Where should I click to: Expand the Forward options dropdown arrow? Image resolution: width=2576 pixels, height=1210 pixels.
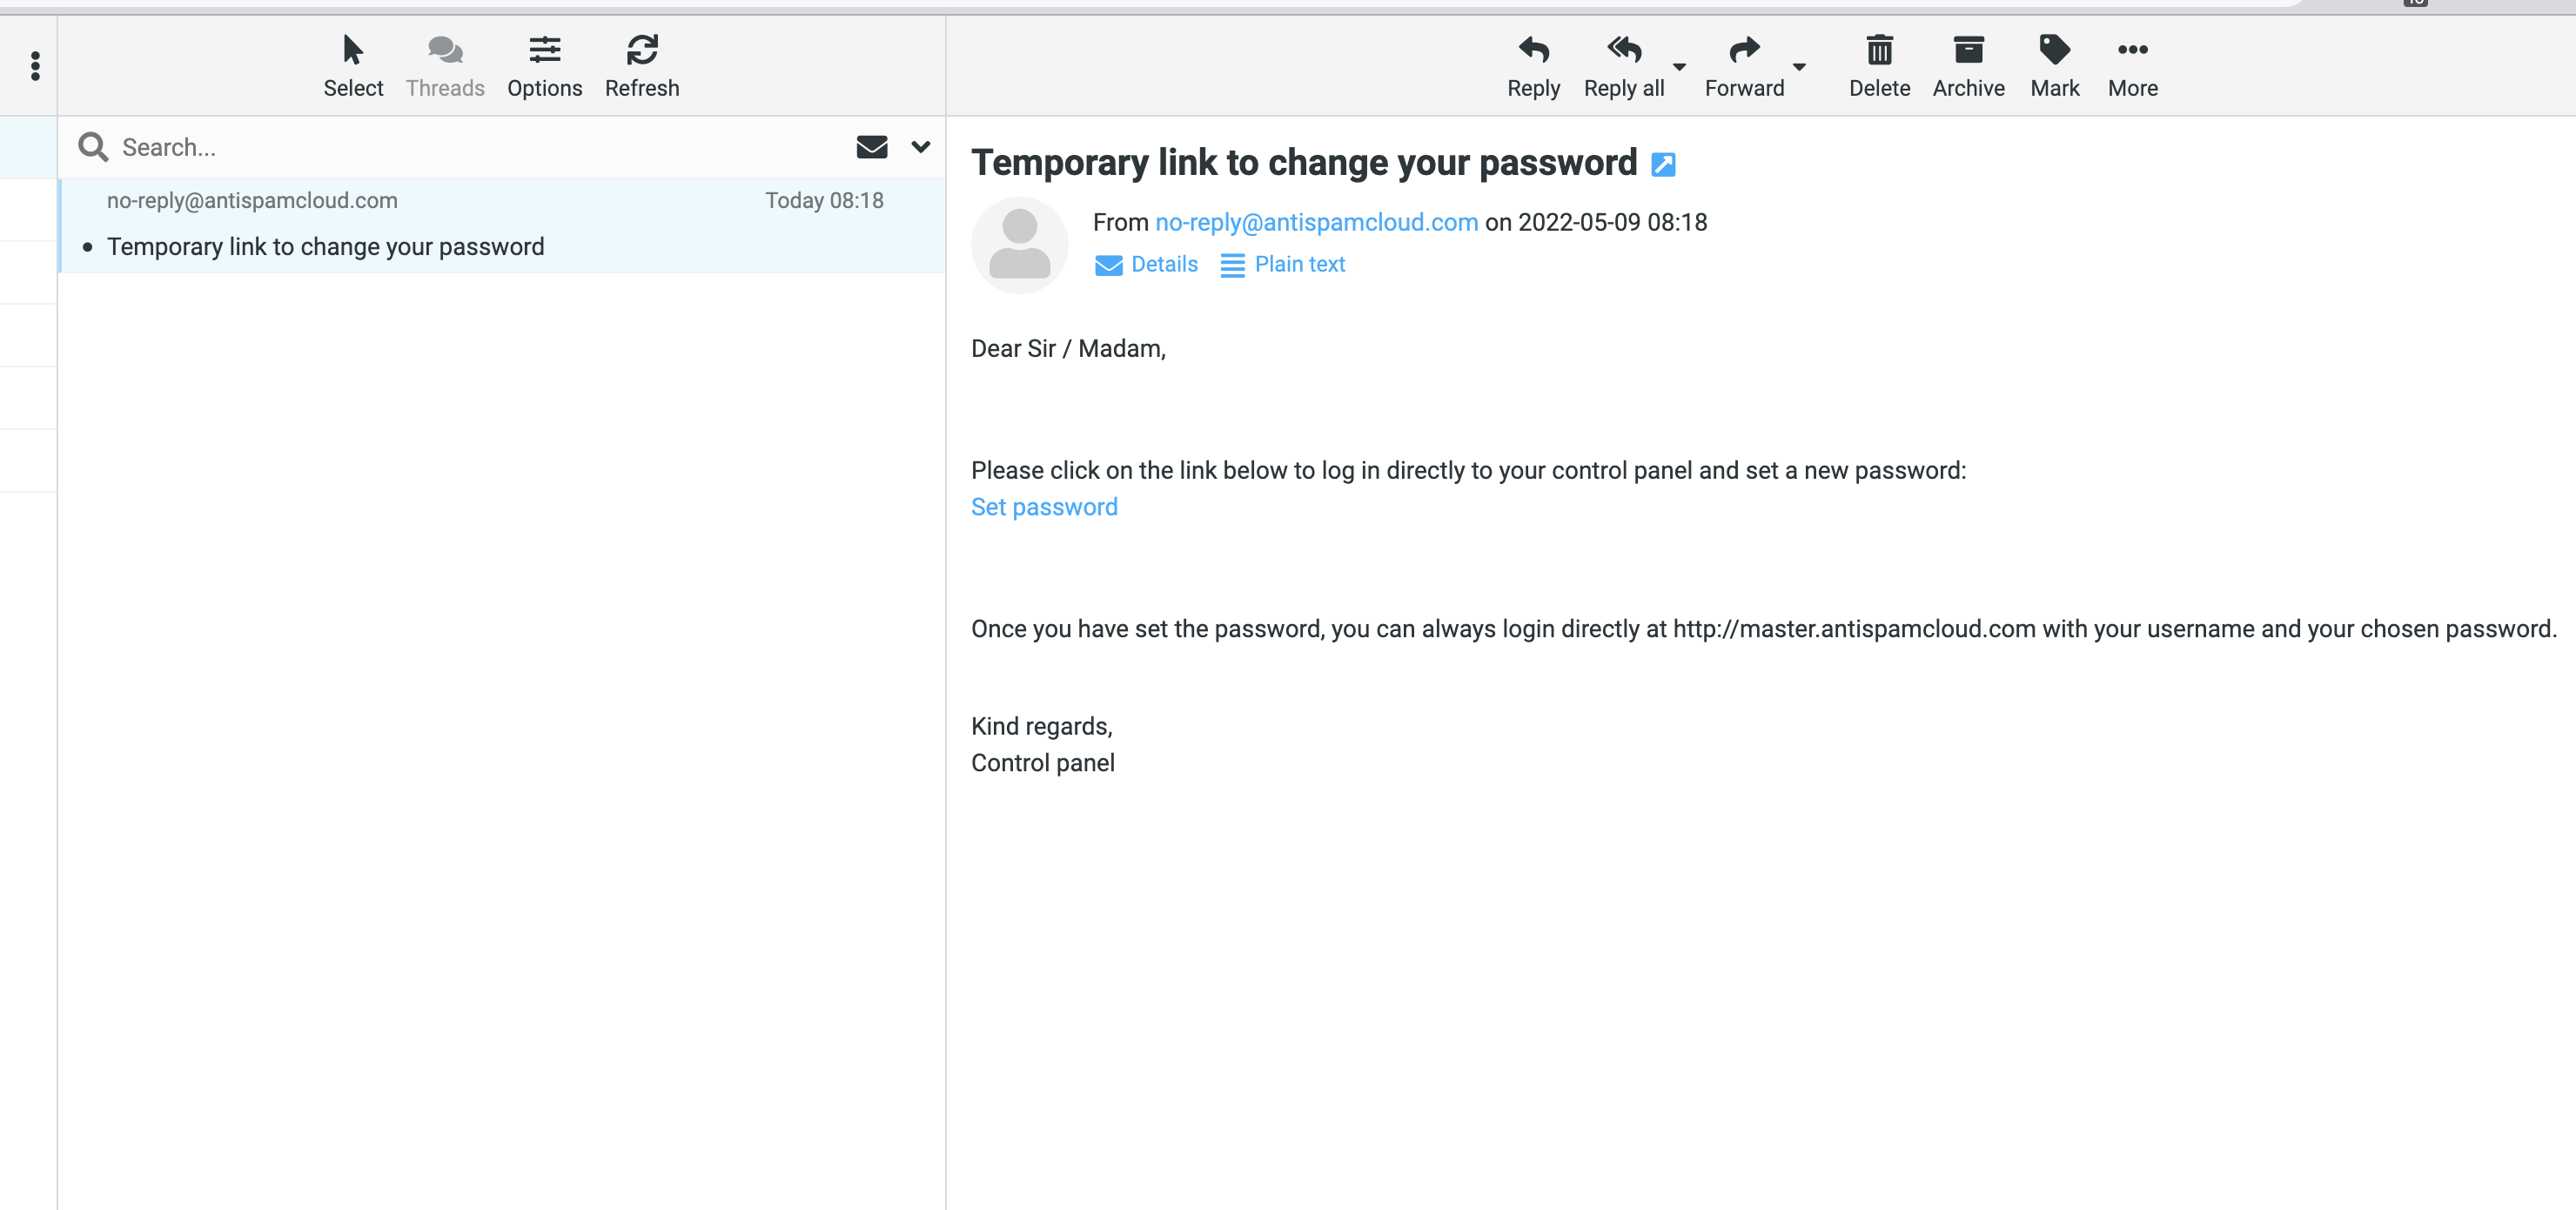point(1799,67)
